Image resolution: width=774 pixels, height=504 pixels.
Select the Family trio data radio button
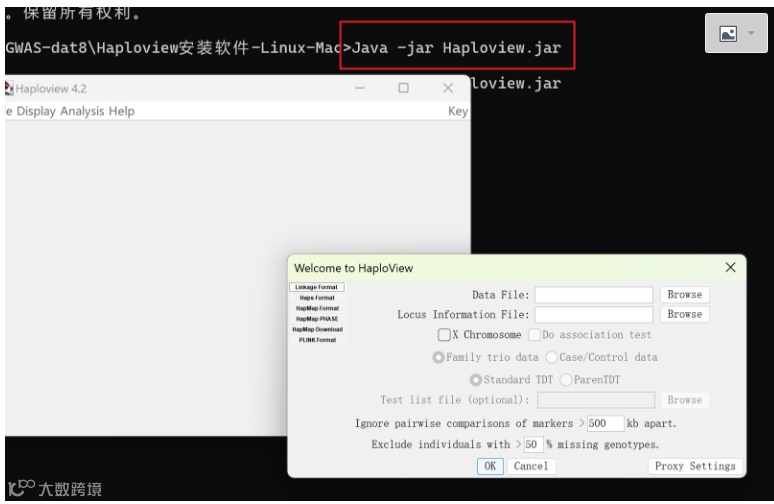[x=438, y=357]
